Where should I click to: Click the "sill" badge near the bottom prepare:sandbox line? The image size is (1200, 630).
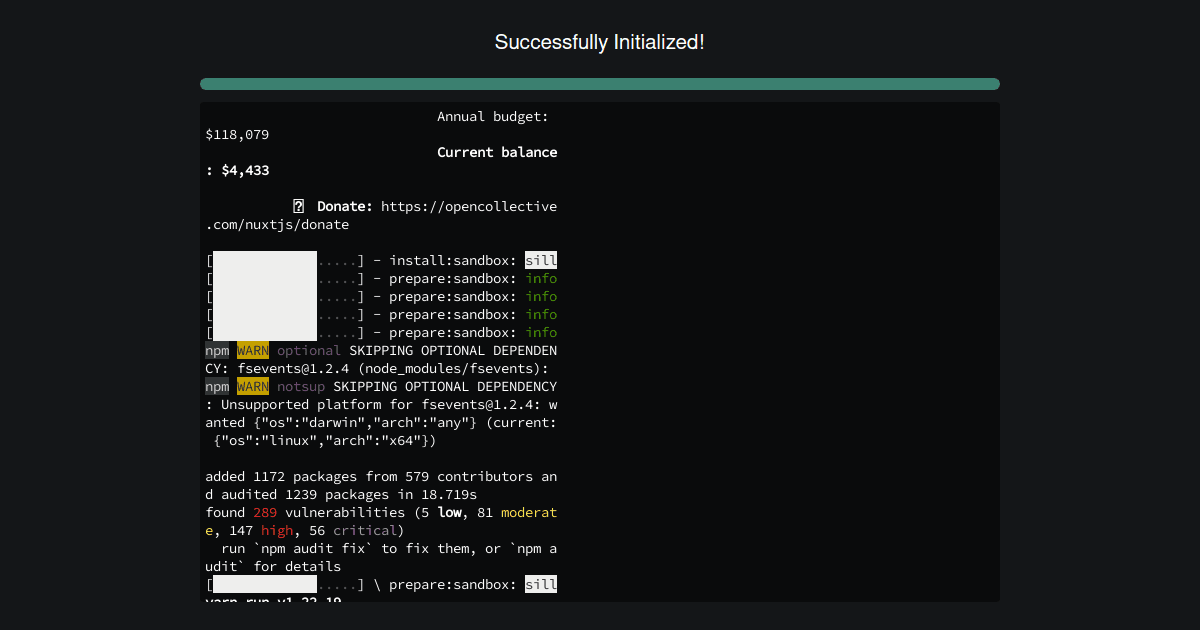point(541,584)
